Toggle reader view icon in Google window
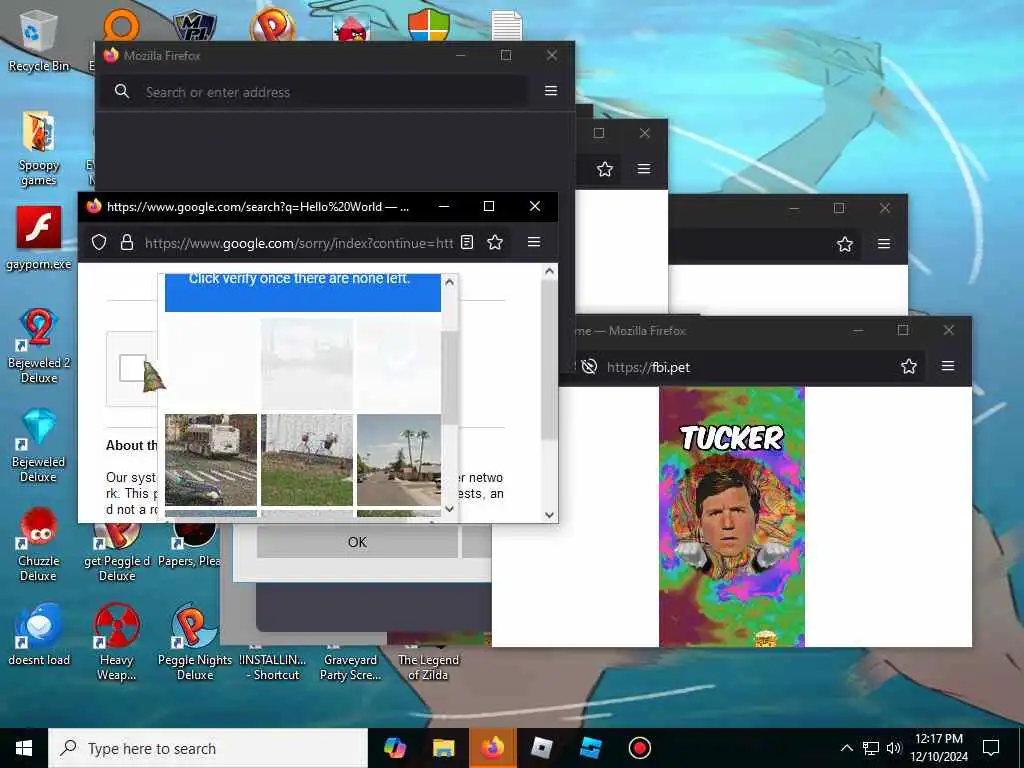 click(467, 242)
